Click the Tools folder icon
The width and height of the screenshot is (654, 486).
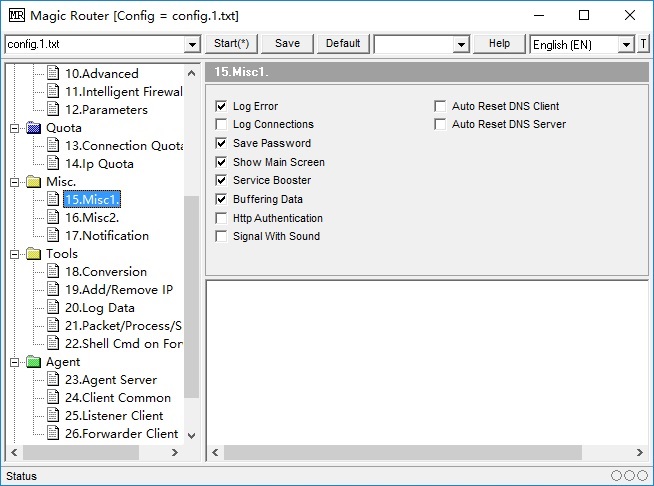(34, 254)
